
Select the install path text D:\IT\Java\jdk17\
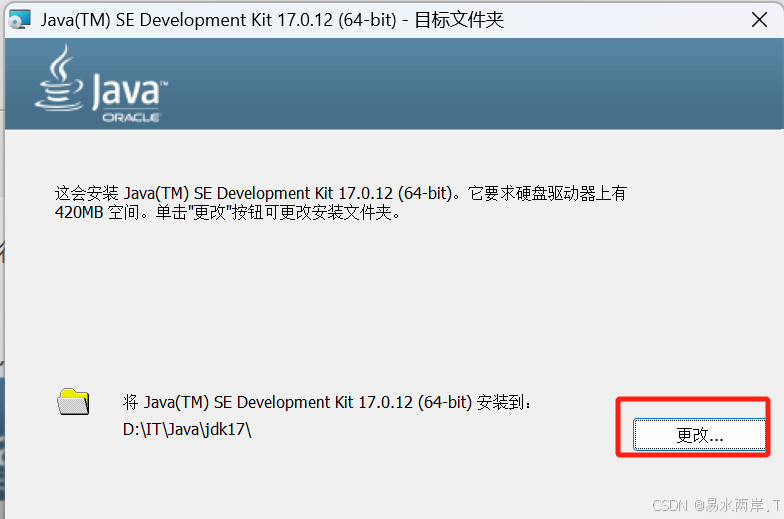[x=187, y=430]
